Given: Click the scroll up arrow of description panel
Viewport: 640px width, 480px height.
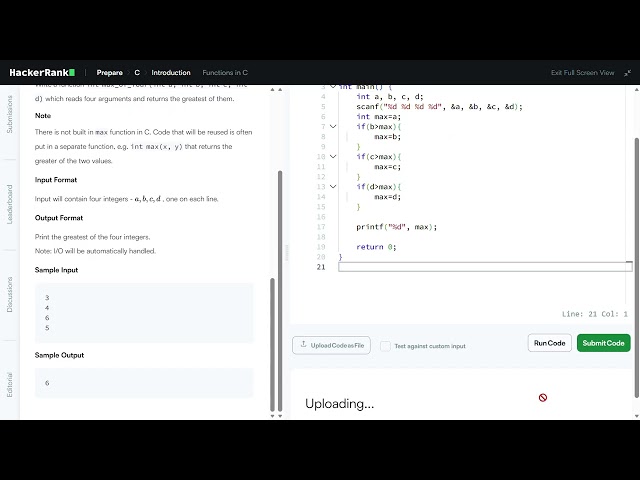Looking at the screenshot, I should (x=280, y=89).
